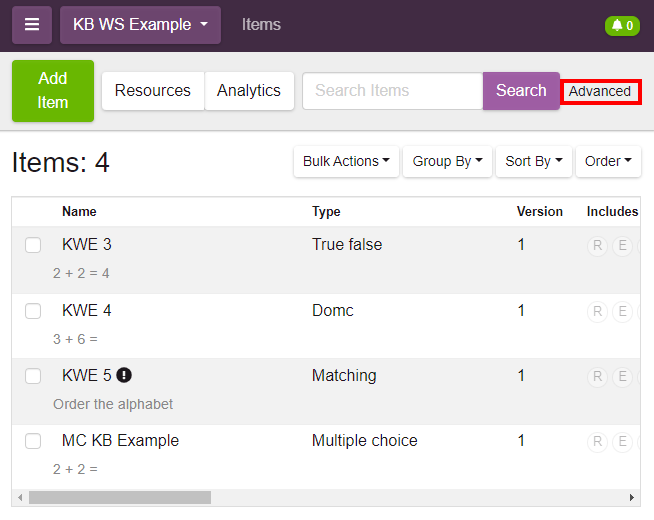654x520 pixels.
Task: Click the E includes icon for KWE 5
Action: [x=622, y=377]
